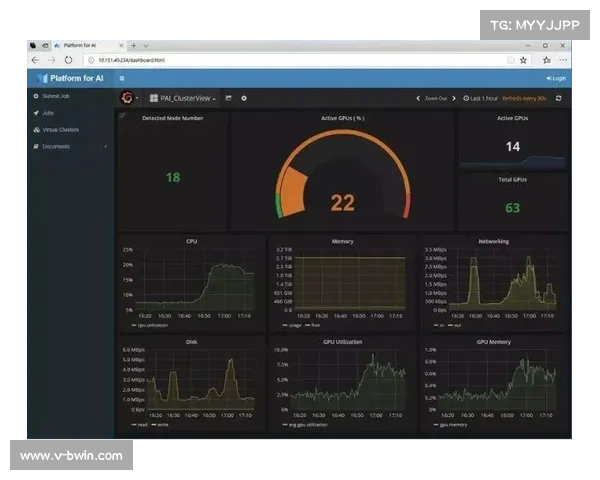This screenshot has width=600, height=480.
Task: Toggle the sidebar hamburger menu
Action: point(122,78)
